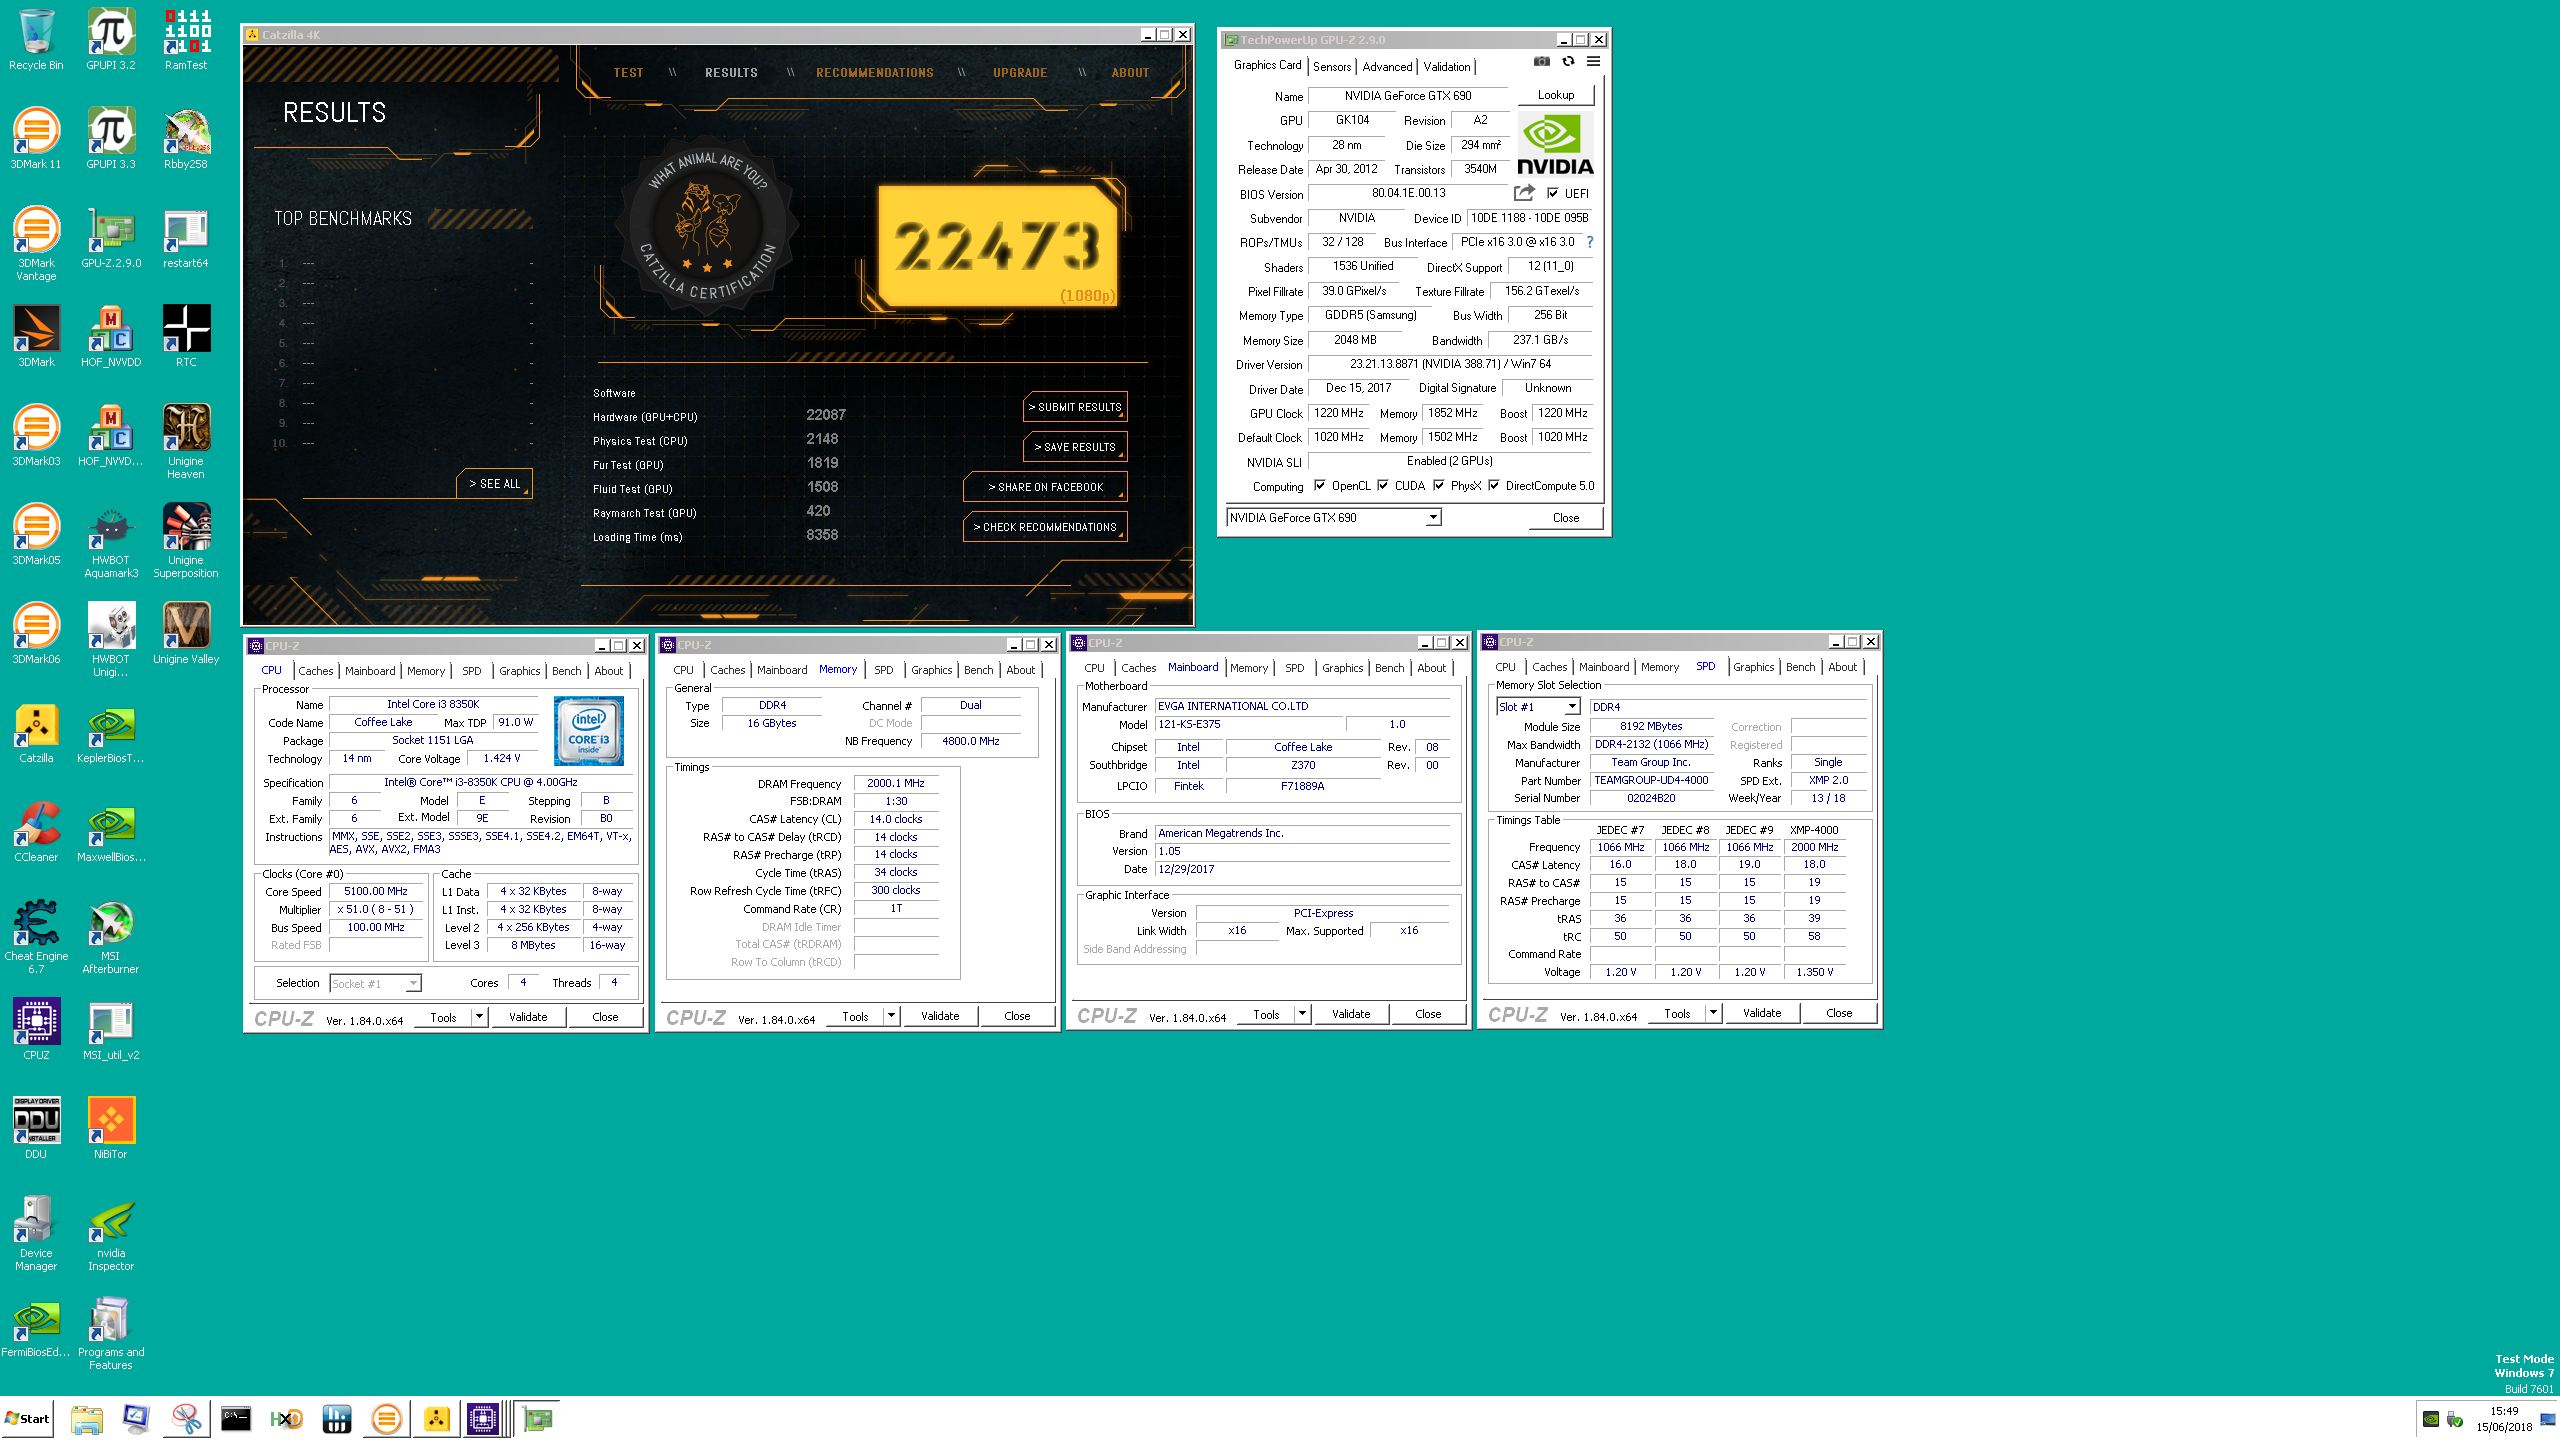This screenshot has width=2560, height=1440.
Task: Open the Catzilla desktop shortcut
Action: click(36, 733)
